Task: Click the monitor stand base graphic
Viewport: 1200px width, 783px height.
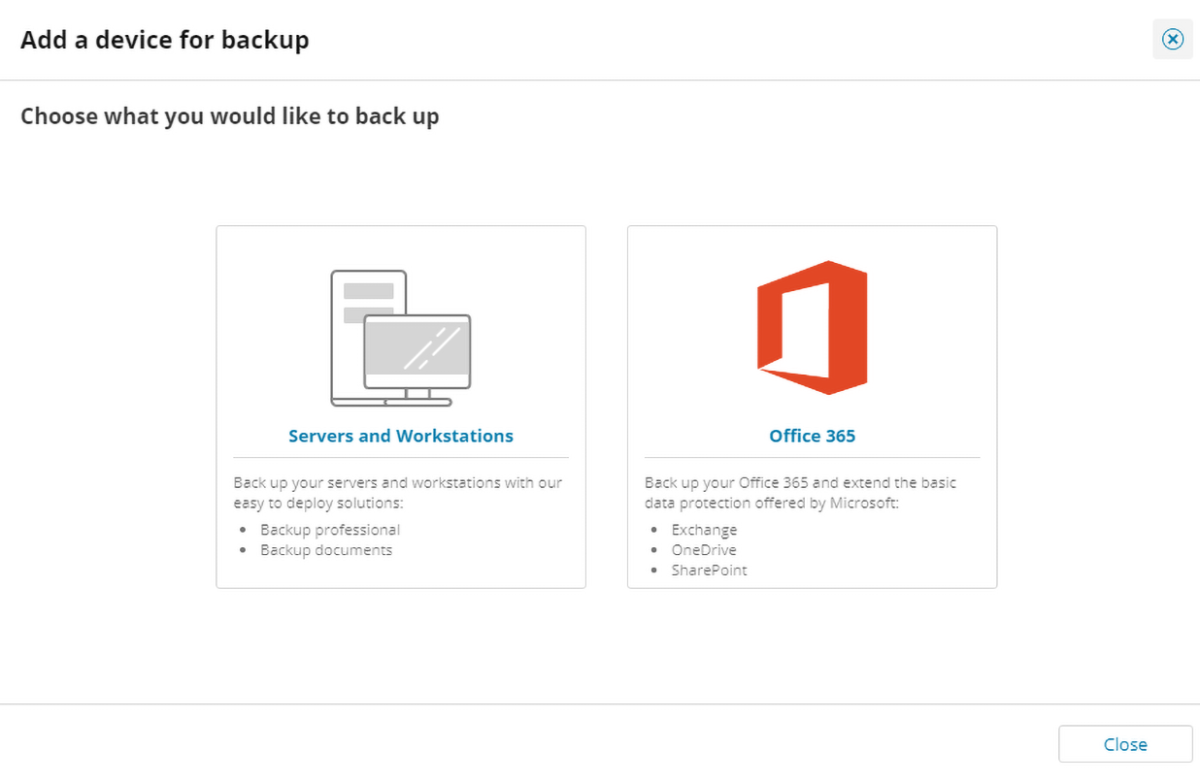Action: click(391, 402)
